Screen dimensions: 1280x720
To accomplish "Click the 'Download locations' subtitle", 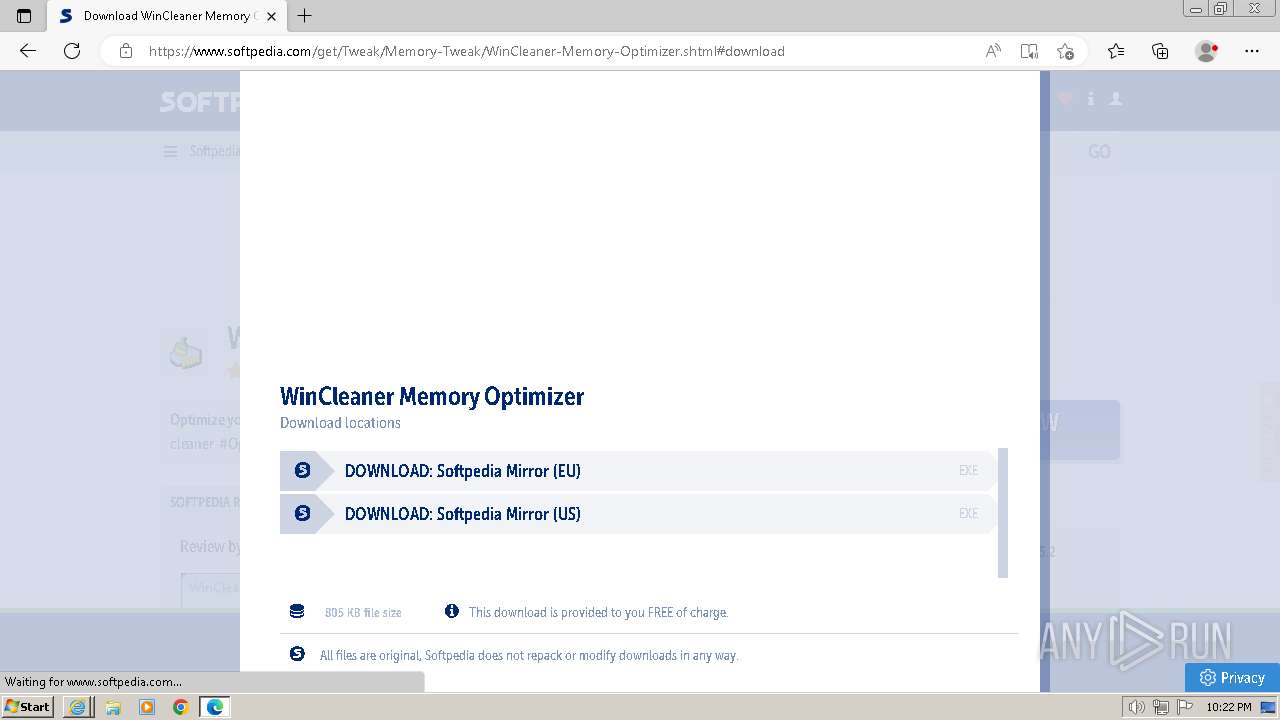I will [340, 423].
